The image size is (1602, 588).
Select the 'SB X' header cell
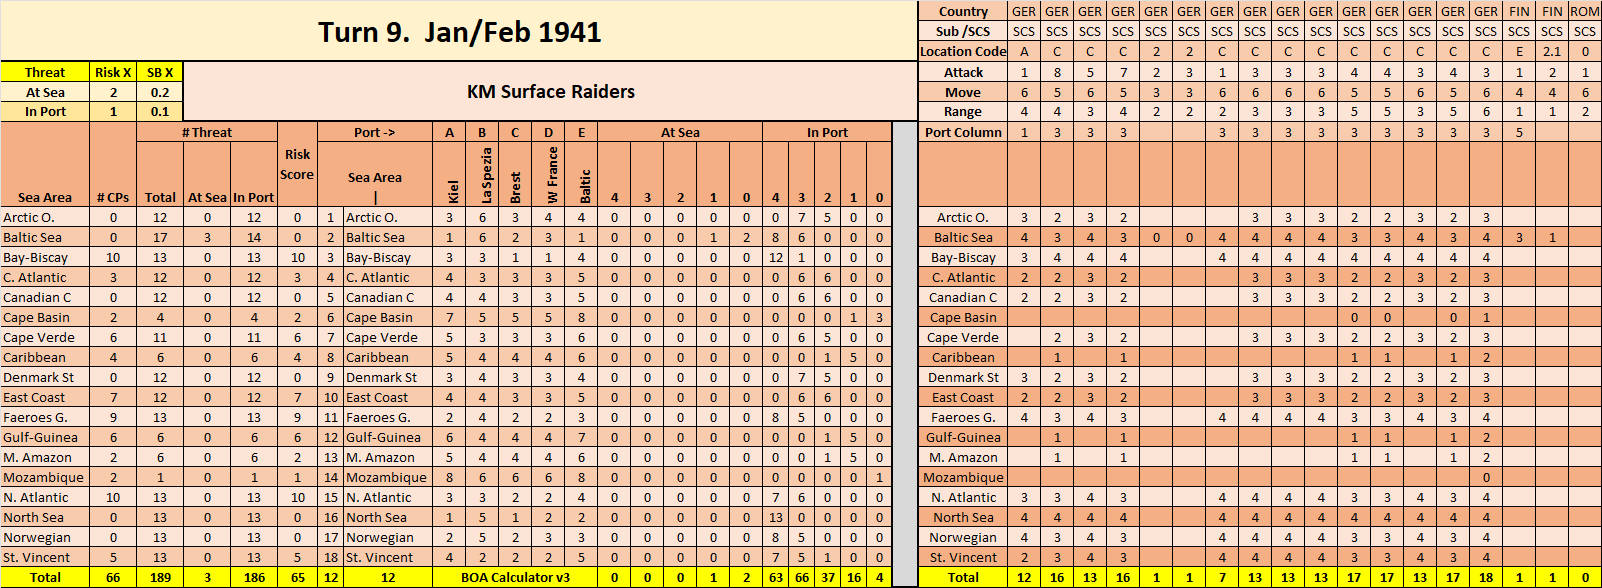160,72
